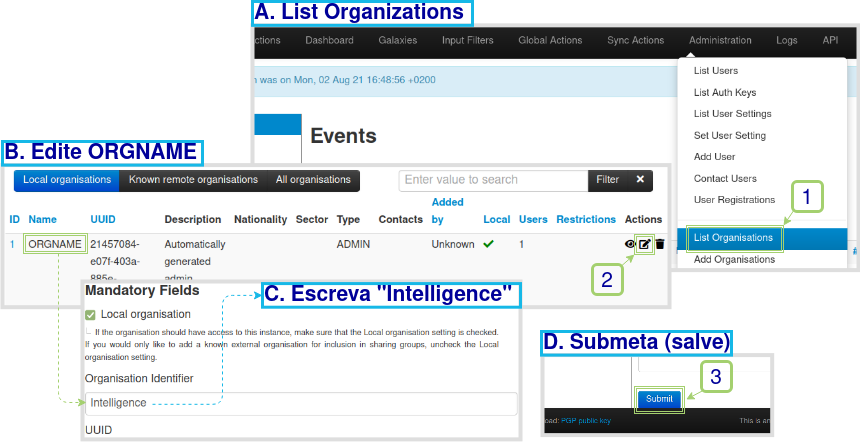
Task: Expand the Global Actions menu
Action: (550, 41)
